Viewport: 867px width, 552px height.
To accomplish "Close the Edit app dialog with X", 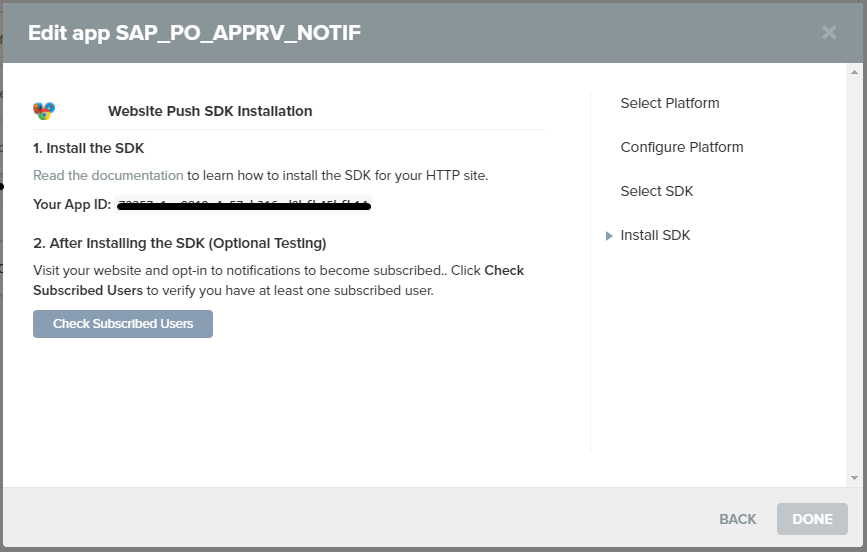I will (829, 33).
